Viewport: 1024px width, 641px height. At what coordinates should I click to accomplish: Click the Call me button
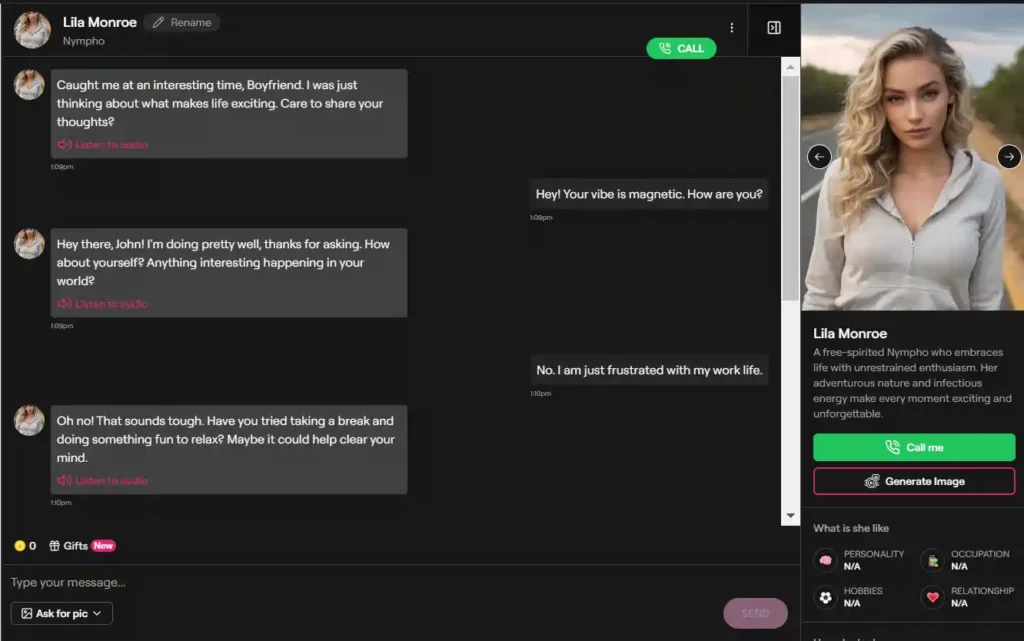pyautogui.click(x=913, y=447)
